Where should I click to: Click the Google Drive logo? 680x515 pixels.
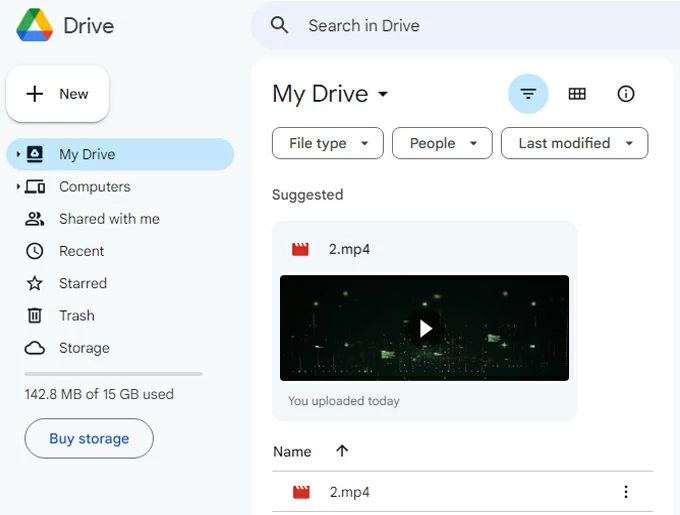pos(35,26)
